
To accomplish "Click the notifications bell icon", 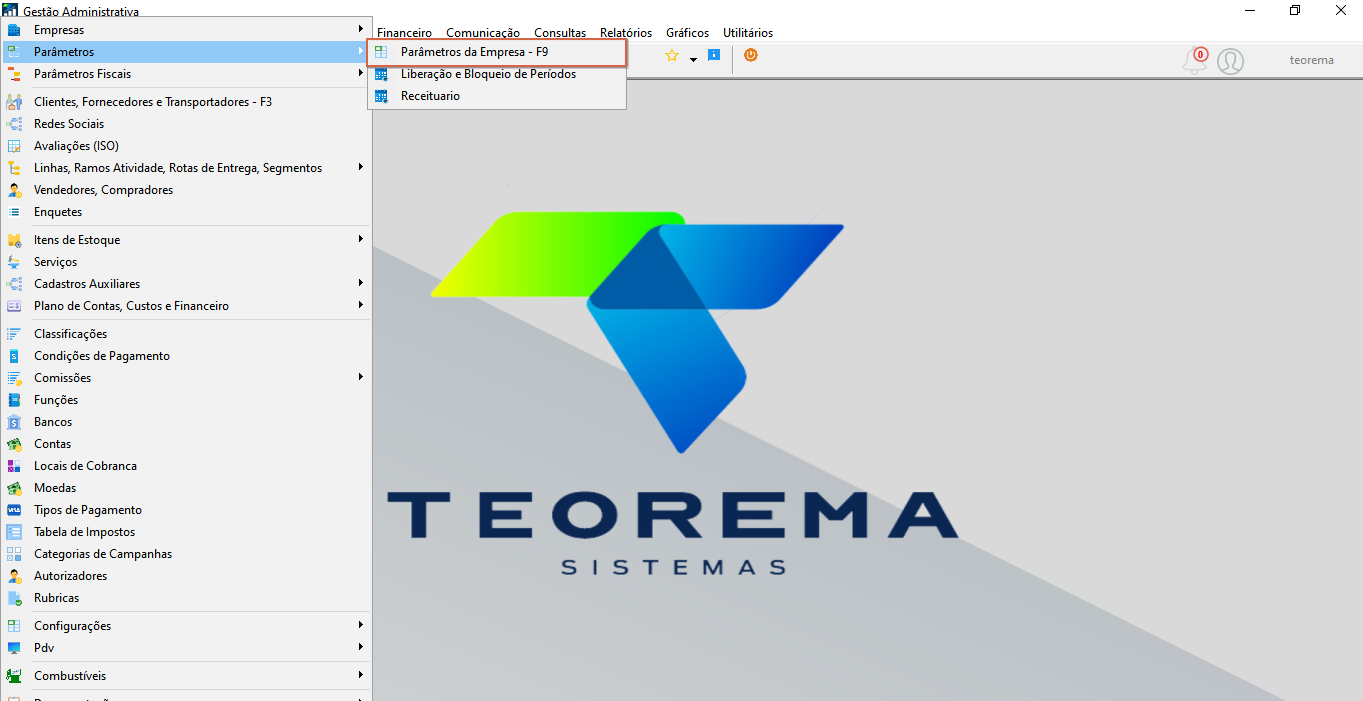I will tap(1194, 62).
